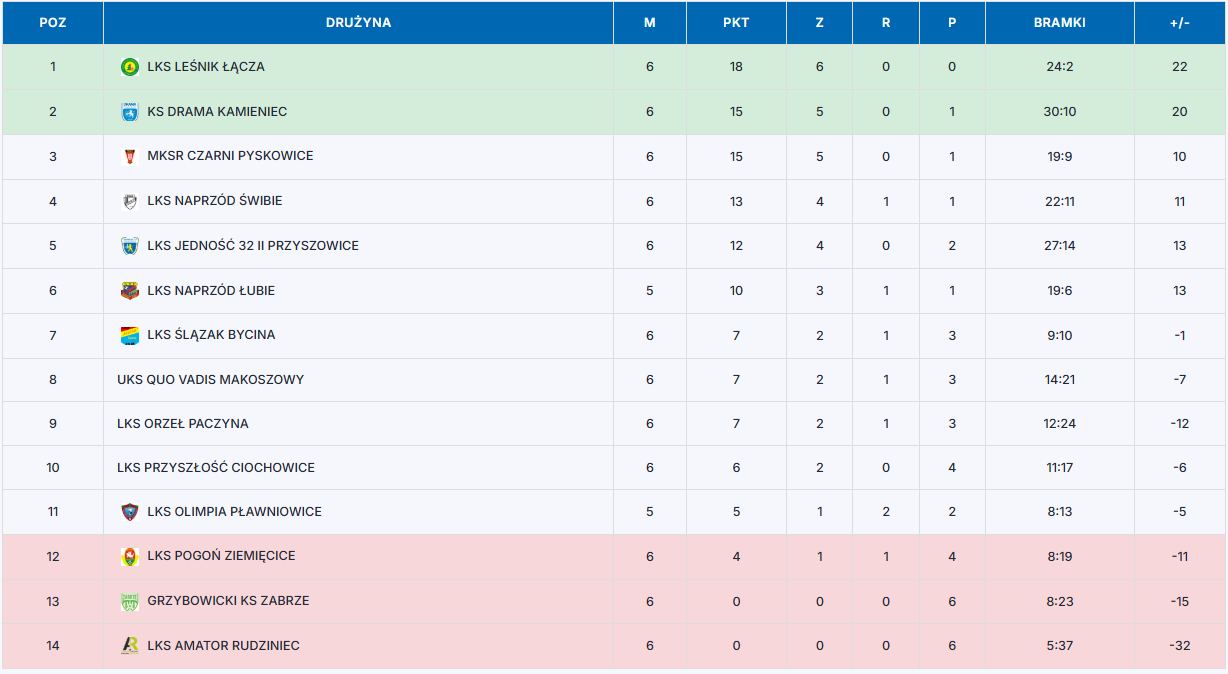Screen dimensions: 1228x674
Task: Click the LKS Naprzód Świbie club logo
Action: (129, 201)
